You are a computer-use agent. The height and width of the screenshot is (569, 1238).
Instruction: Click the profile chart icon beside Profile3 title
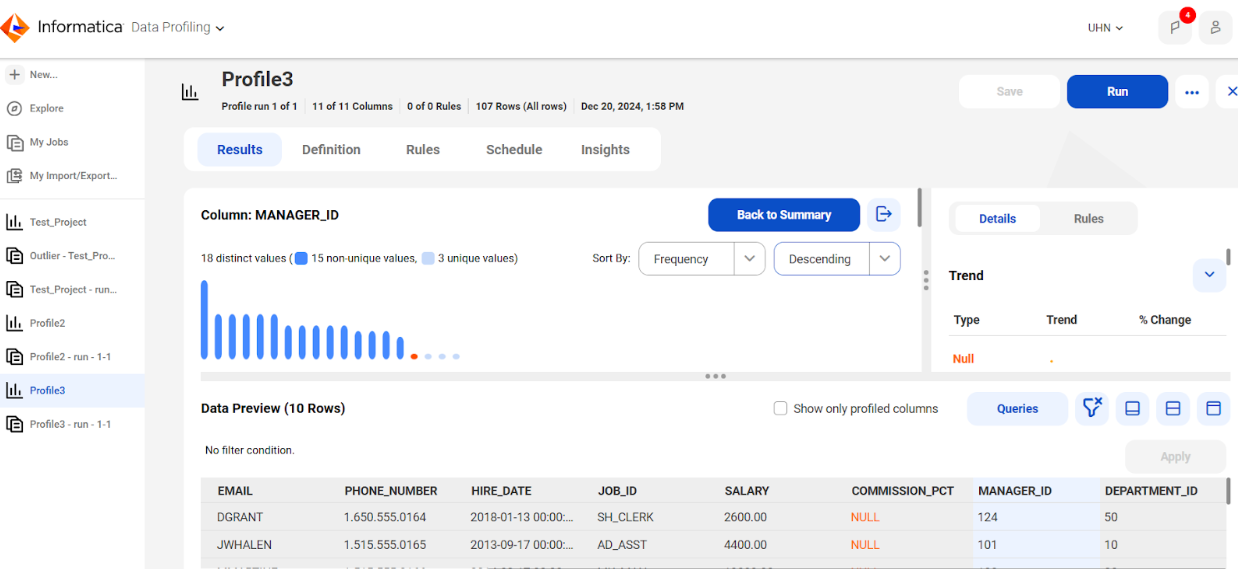pyautogui.click(x=190, y=92)
